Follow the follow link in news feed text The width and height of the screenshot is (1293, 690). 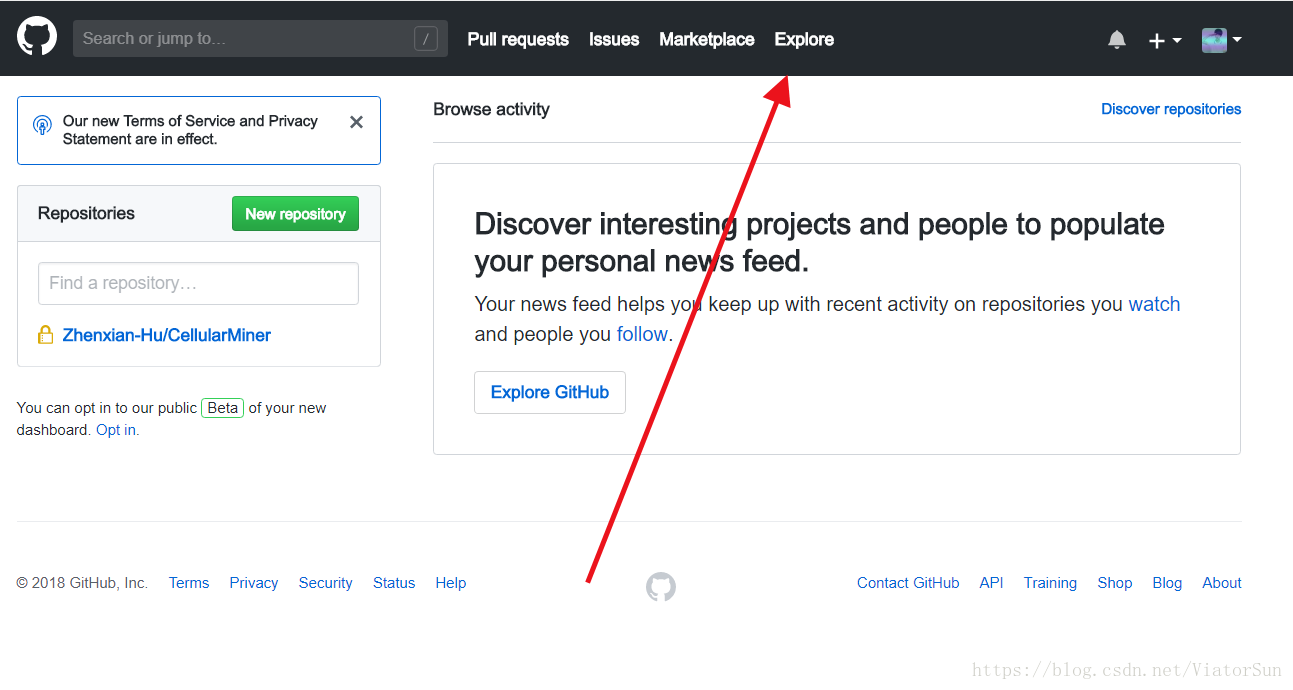(642, 334)
